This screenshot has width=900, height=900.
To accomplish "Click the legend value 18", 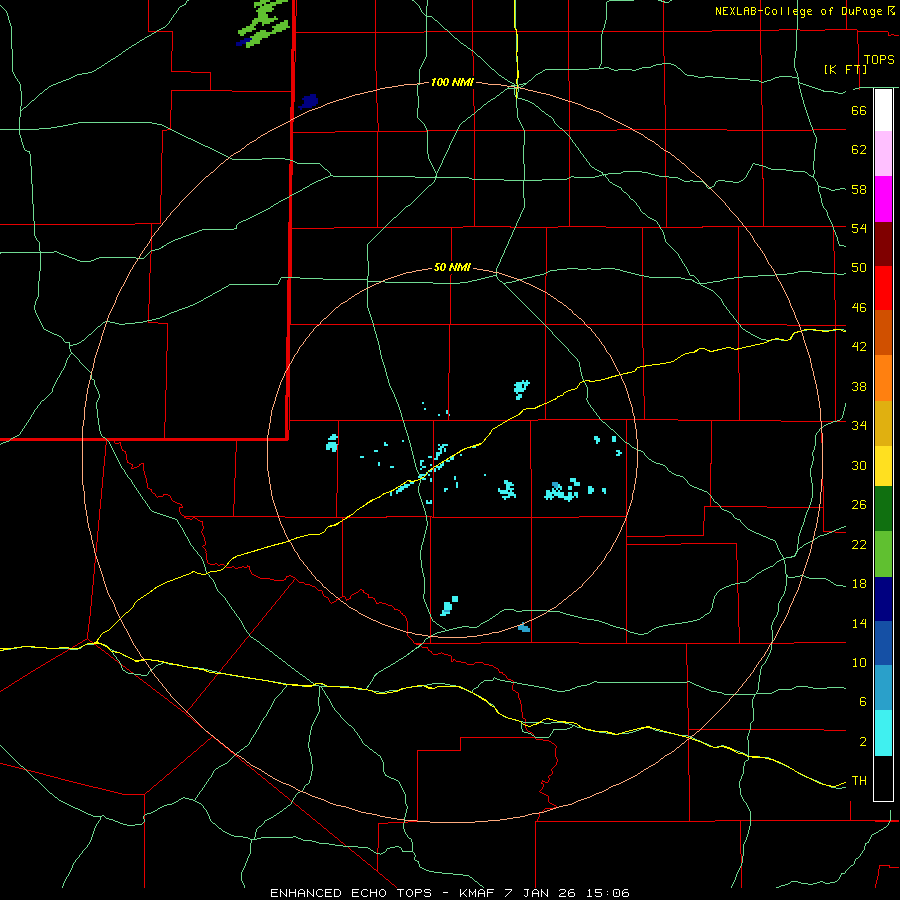I will tap(859, 584).
